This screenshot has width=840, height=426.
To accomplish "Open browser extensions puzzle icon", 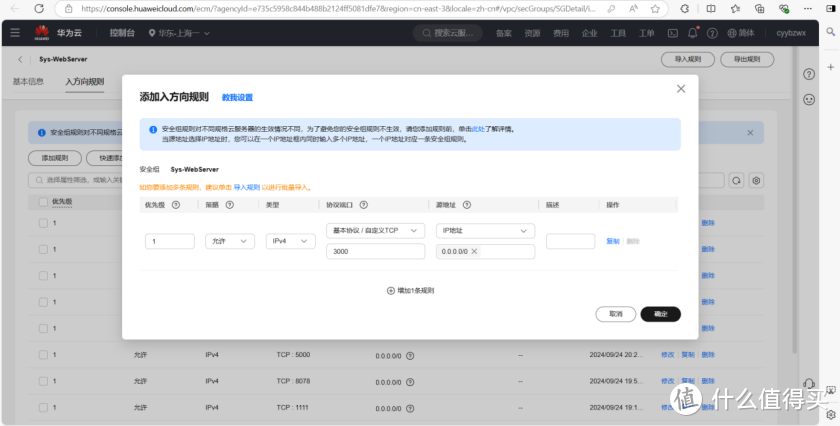I will point(685,9).
